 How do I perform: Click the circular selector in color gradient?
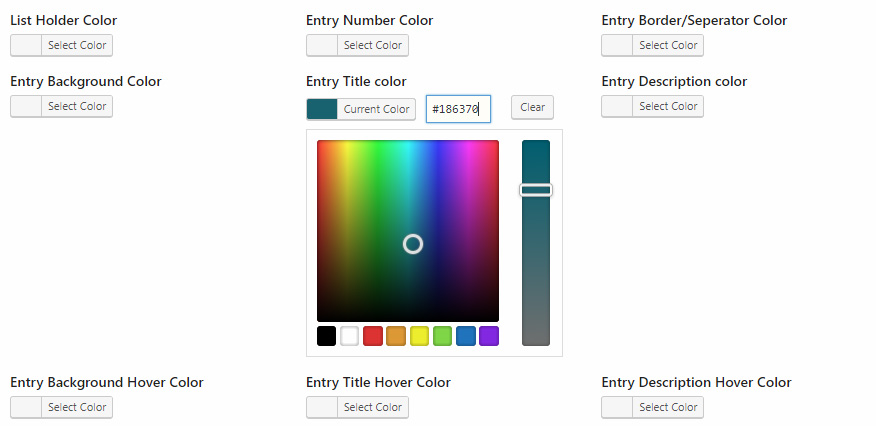click(x=413, y=244)
